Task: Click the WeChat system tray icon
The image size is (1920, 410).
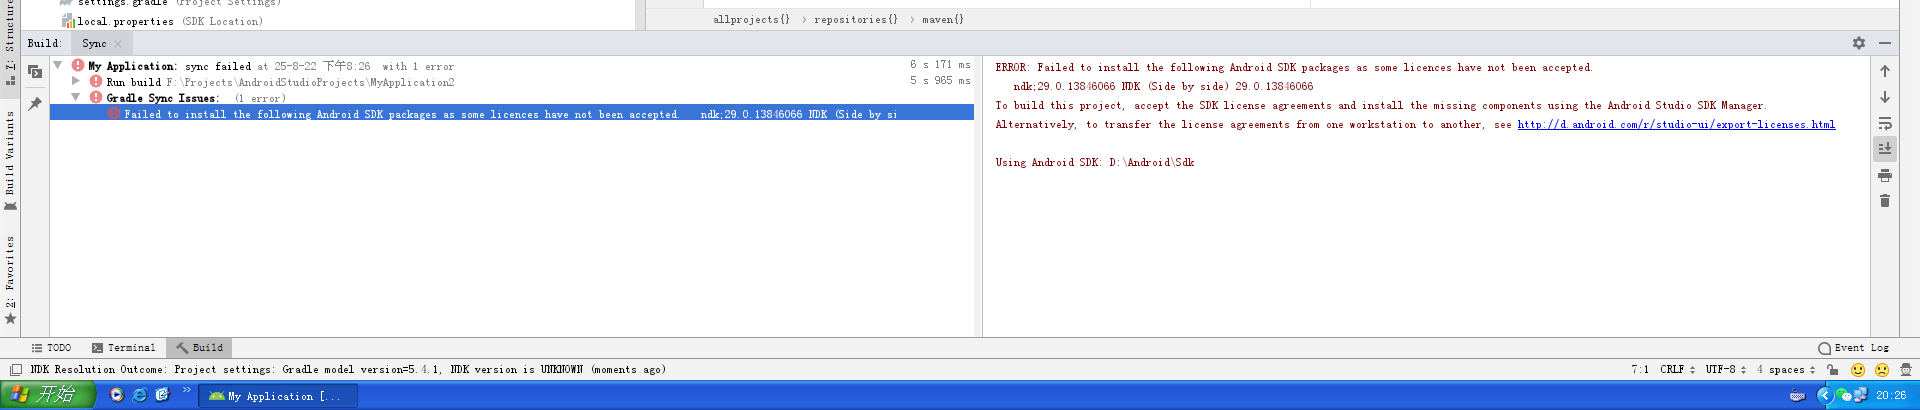Action: pos(1842,396)
